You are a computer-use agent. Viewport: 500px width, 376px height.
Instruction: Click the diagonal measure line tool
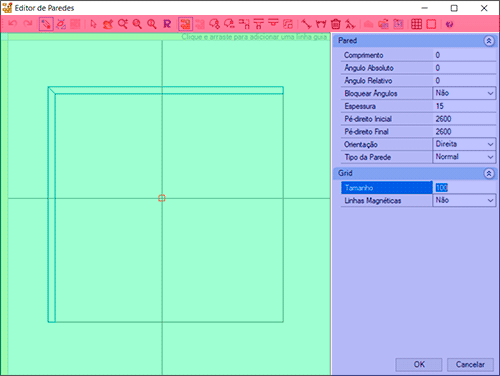306,24
